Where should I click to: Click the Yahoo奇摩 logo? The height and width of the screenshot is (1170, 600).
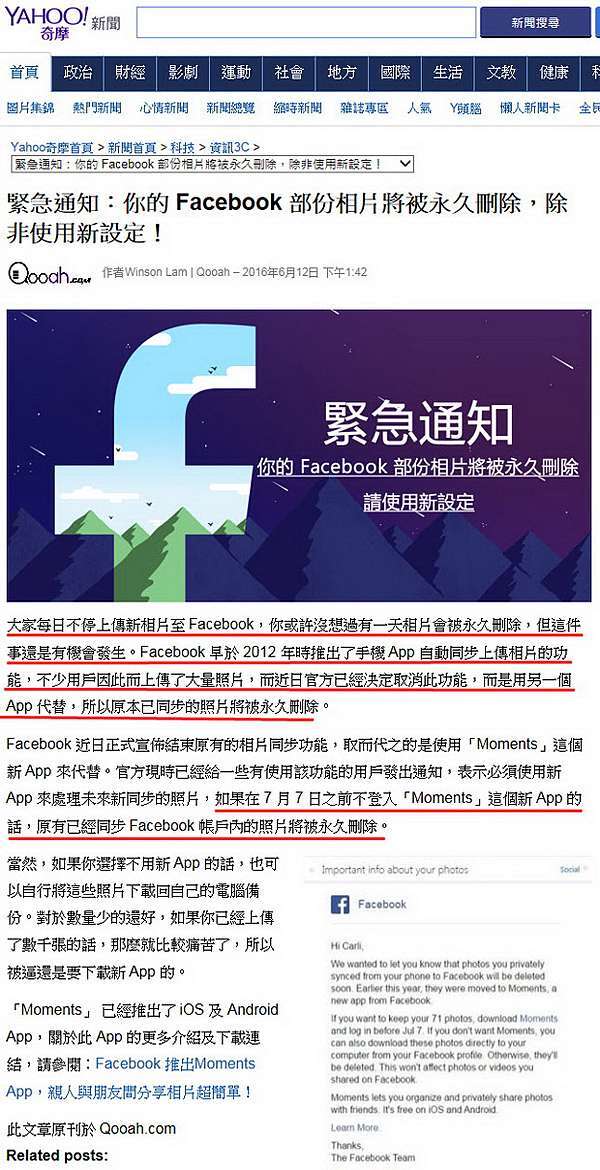tap(45, 22)
